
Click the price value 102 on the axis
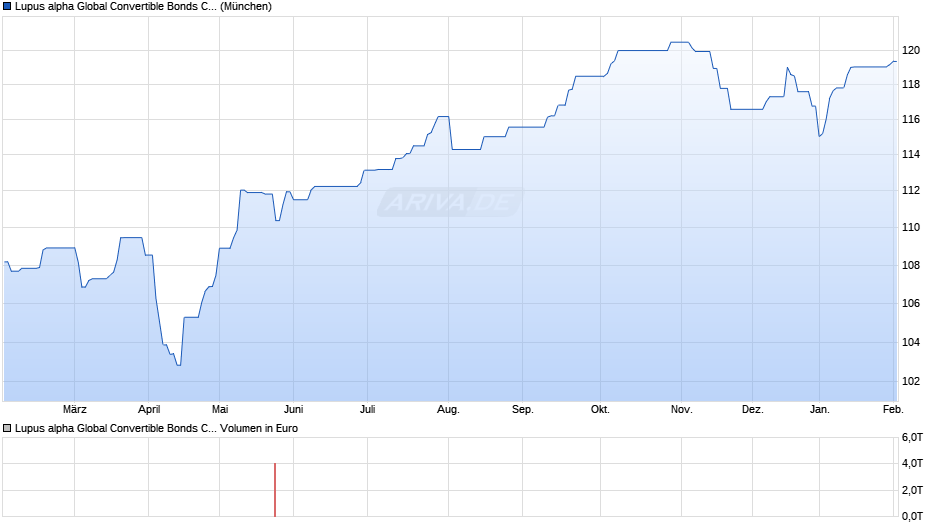tap(911, 381)
